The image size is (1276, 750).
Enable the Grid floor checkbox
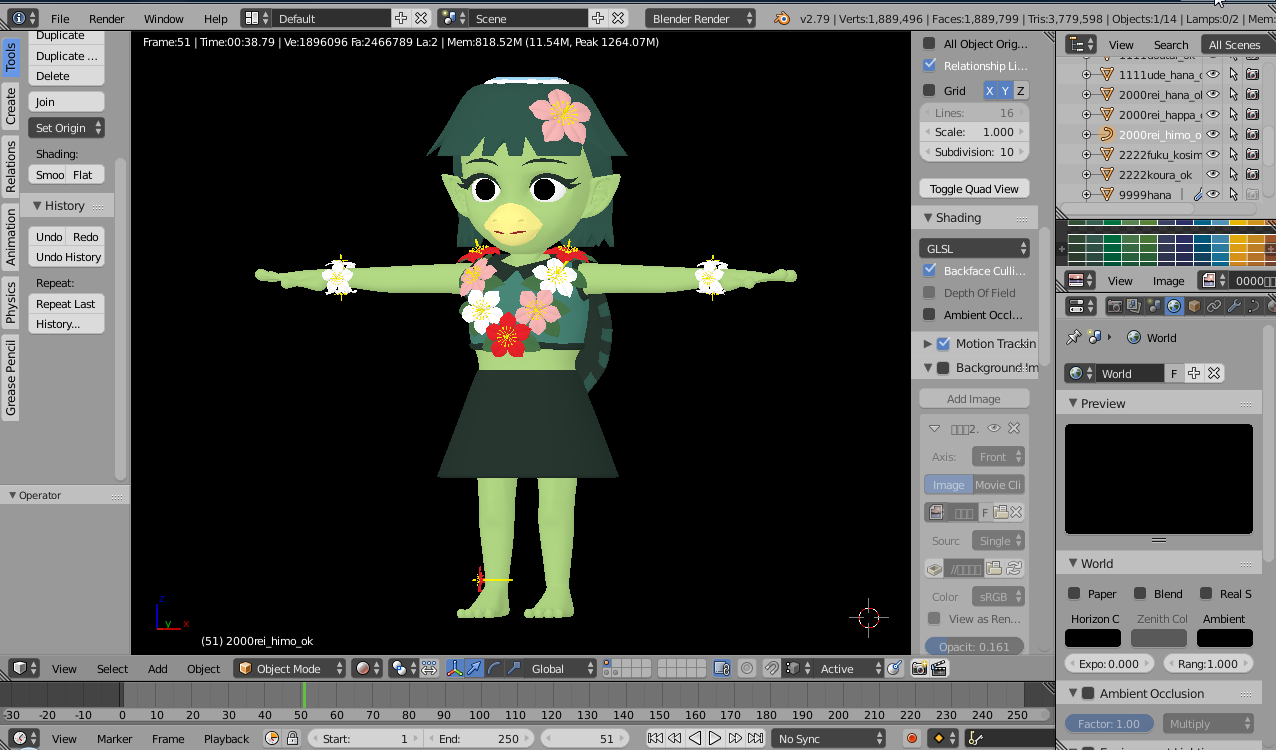click(x=929, y=90)
